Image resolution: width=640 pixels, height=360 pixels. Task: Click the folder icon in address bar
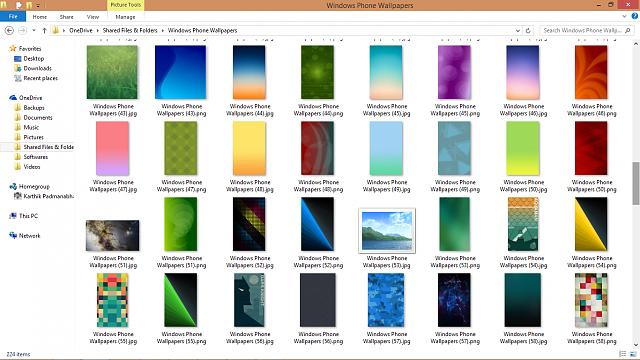(56, 31)
